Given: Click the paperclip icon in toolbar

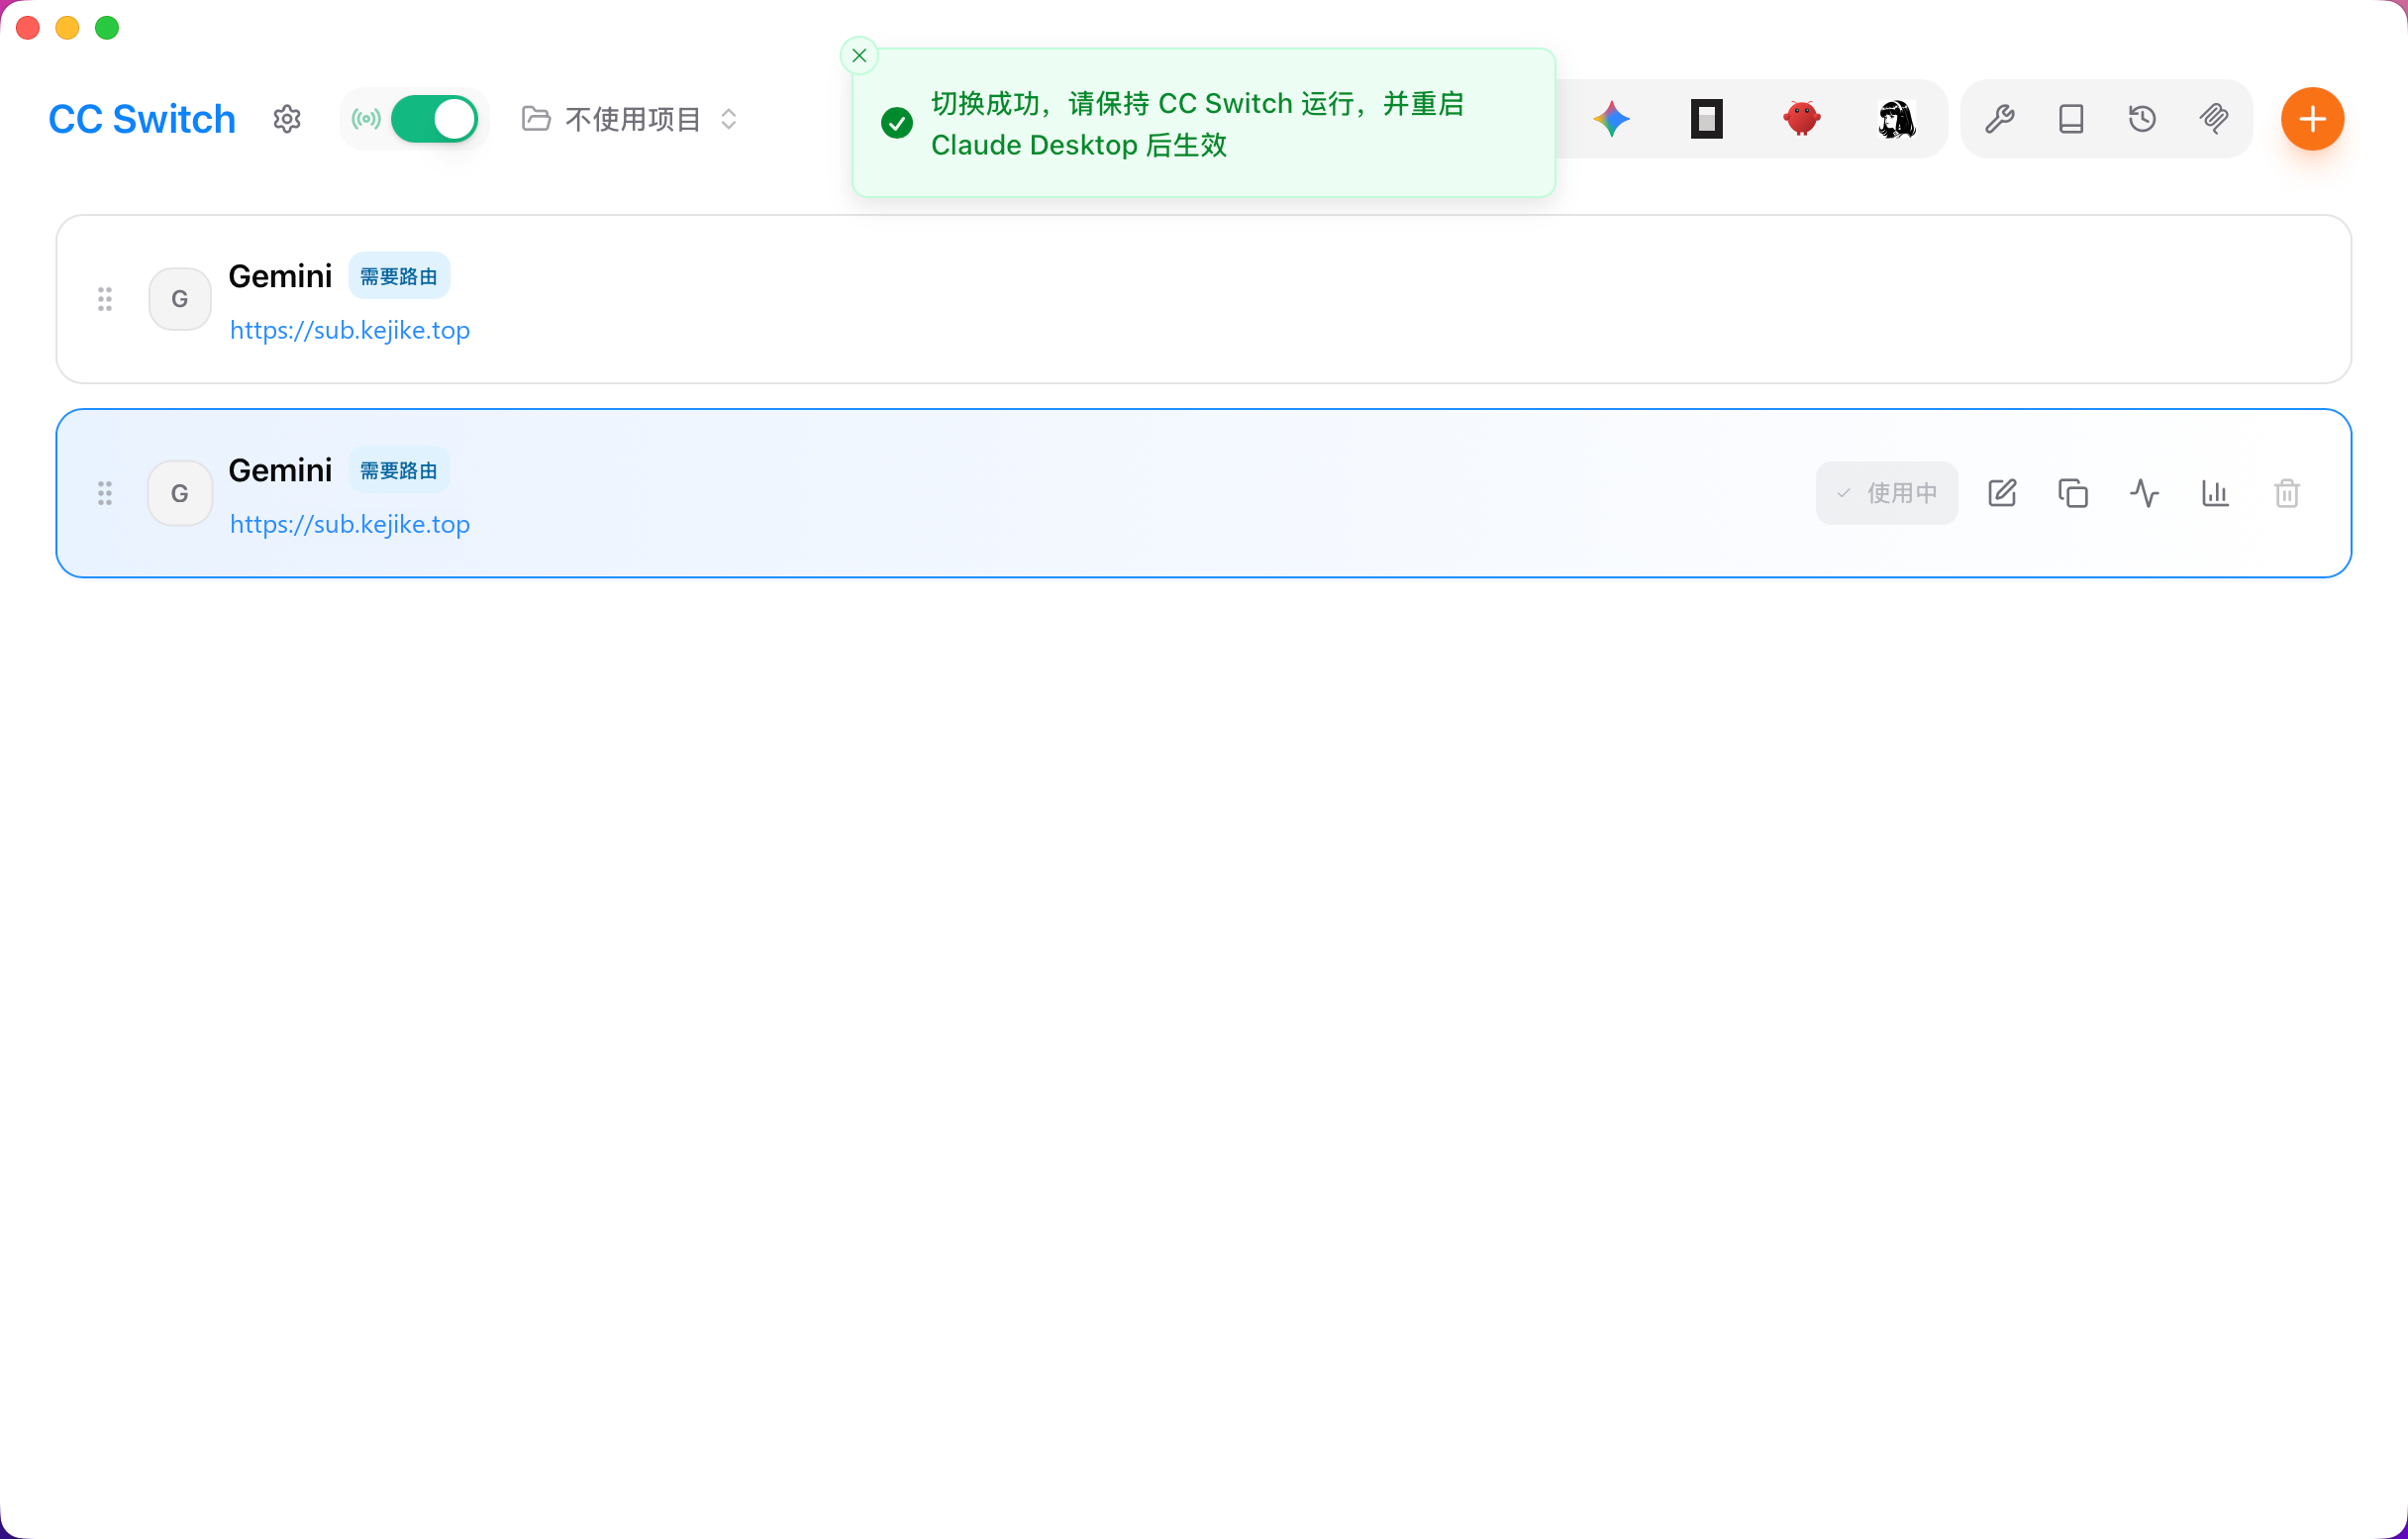Looking at the screenshot, I should click(x=2213, y=119).
